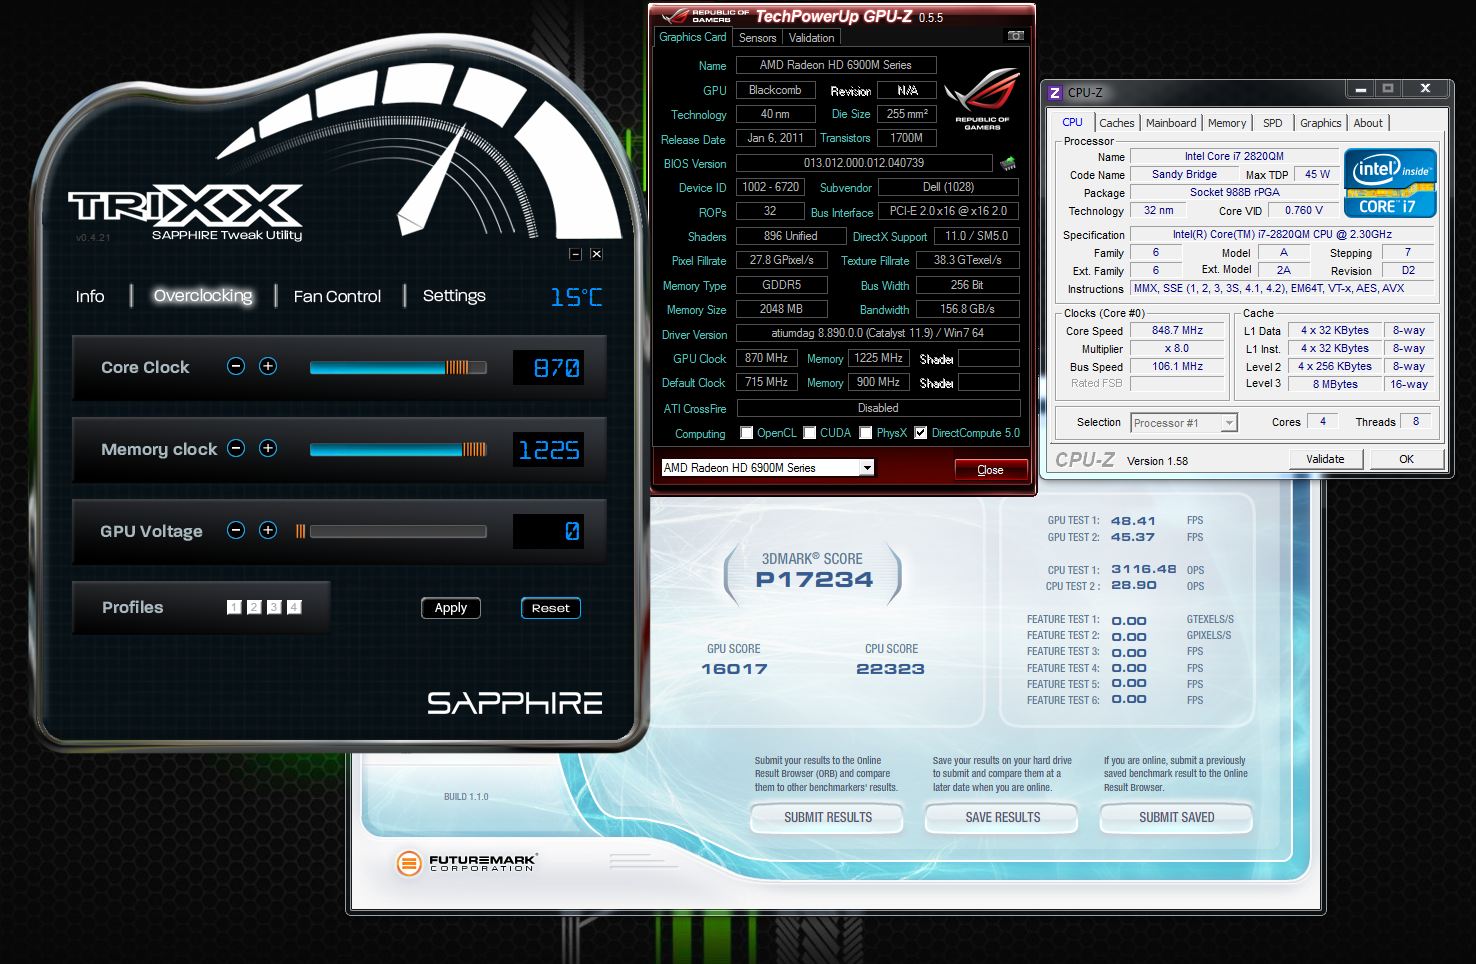The image size is (1476, 964).
Task: Click Driver Version field in GPU-Z
Action: click(x=878, y=333)
